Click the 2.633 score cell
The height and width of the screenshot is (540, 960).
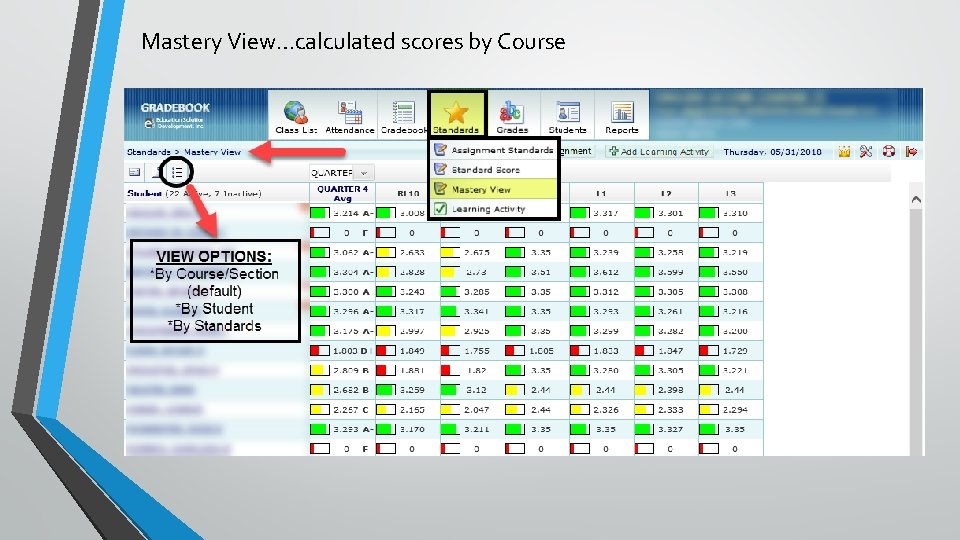408,252
